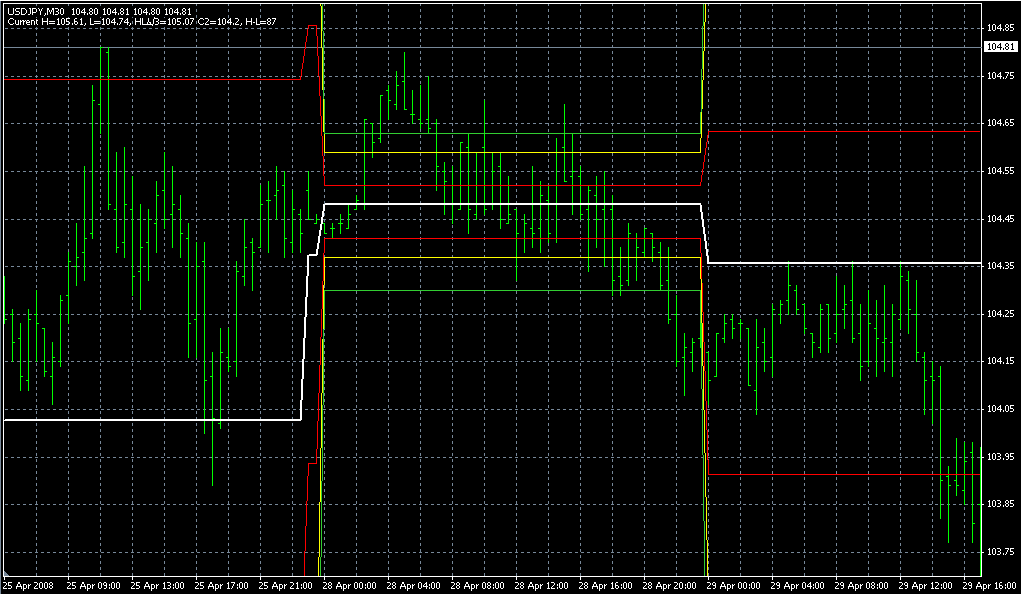Click the 103.75 price scale label
Viewport: 1021px width, 595px height.
point(1000,552)
